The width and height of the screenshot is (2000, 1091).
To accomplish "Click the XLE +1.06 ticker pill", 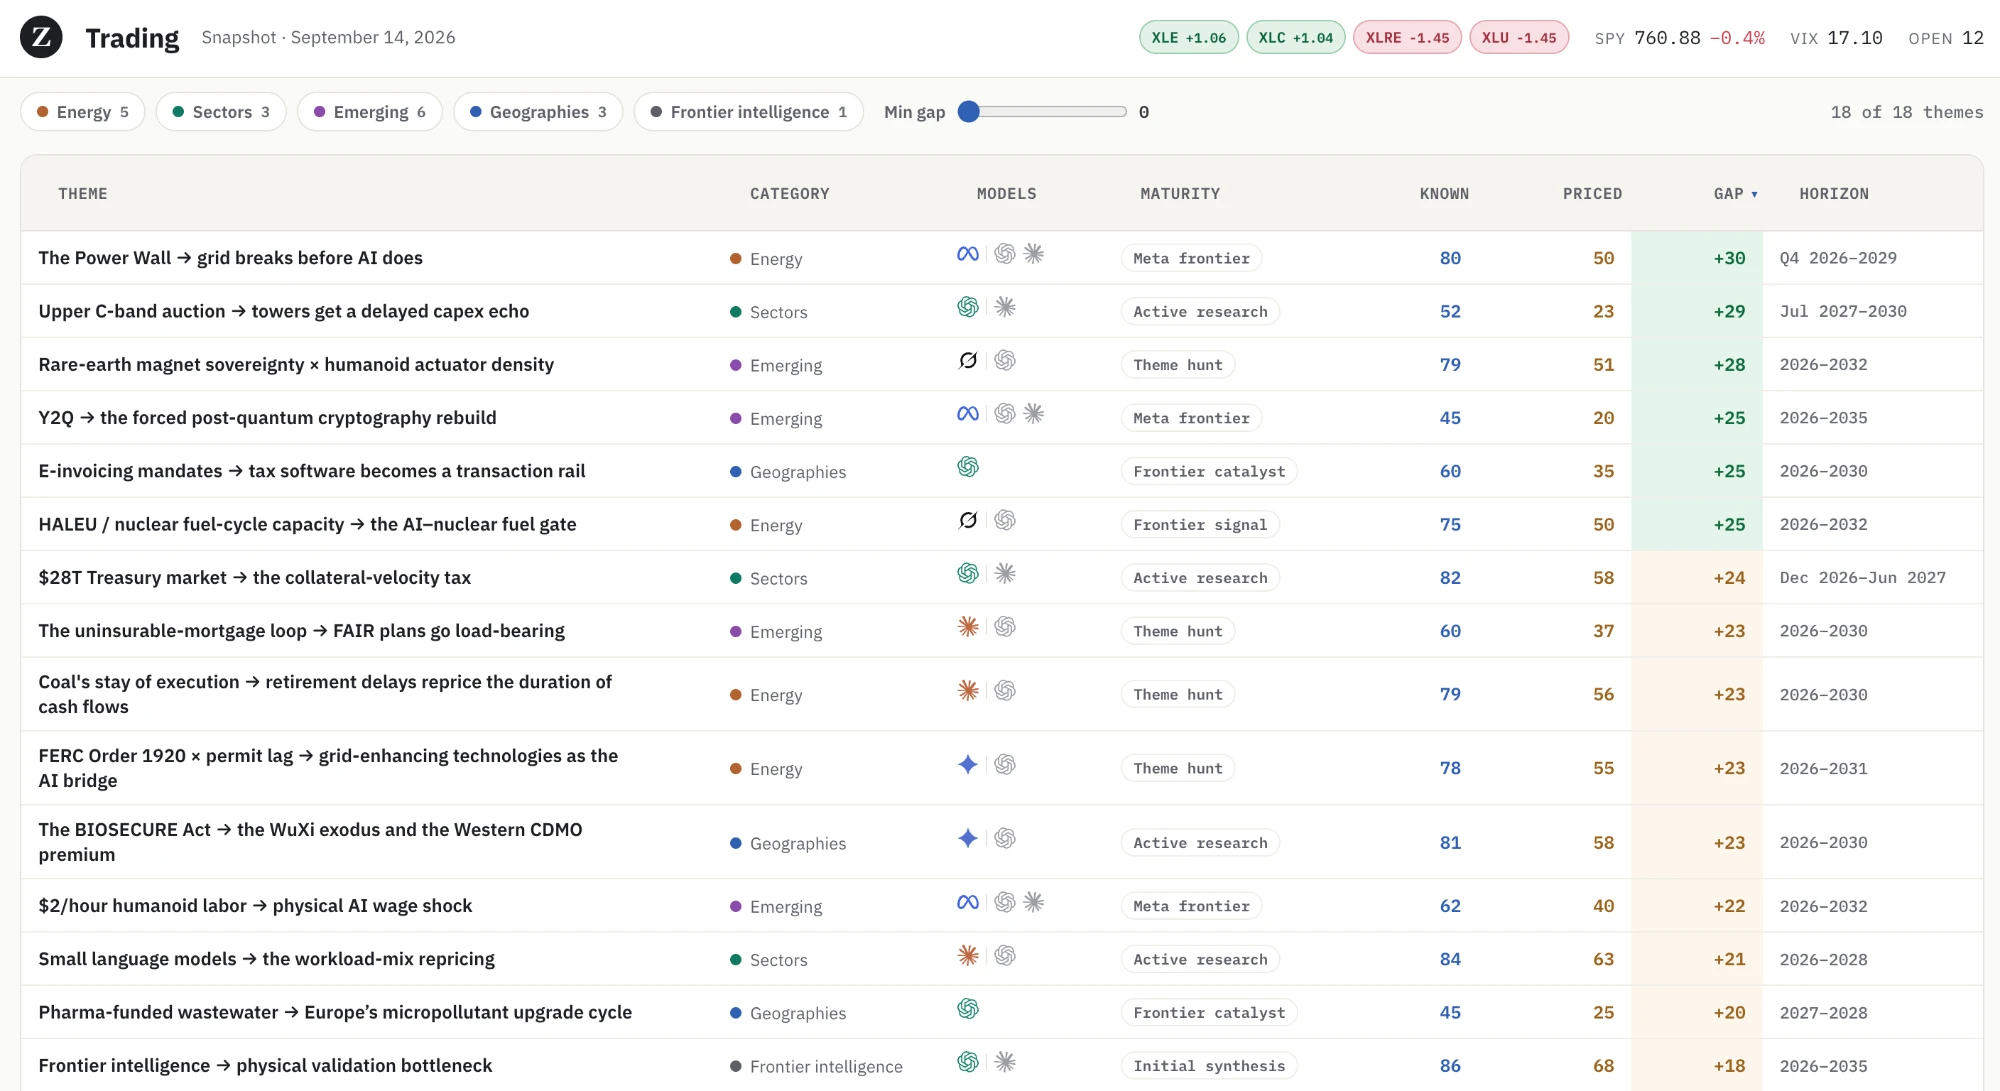I will 1189,38.
